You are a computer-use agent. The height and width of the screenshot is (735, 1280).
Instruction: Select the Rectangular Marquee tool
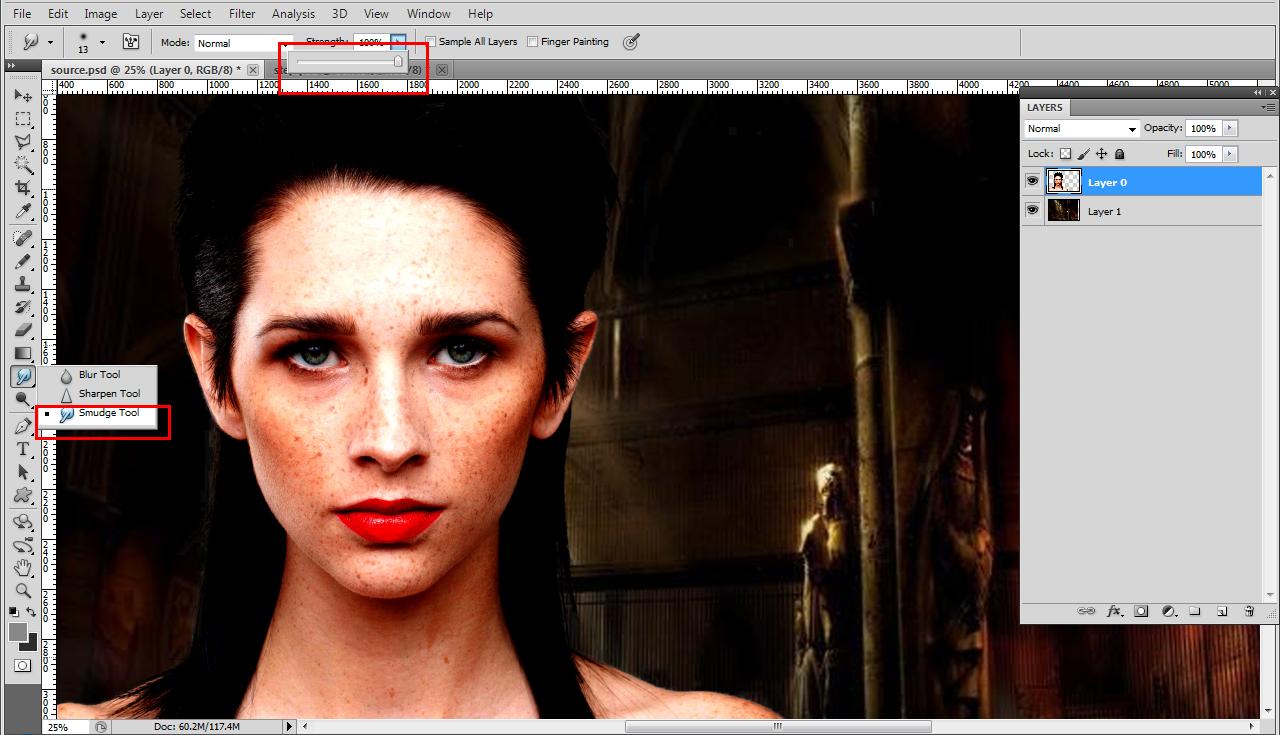pyautogui.click(x=23, y=118)
